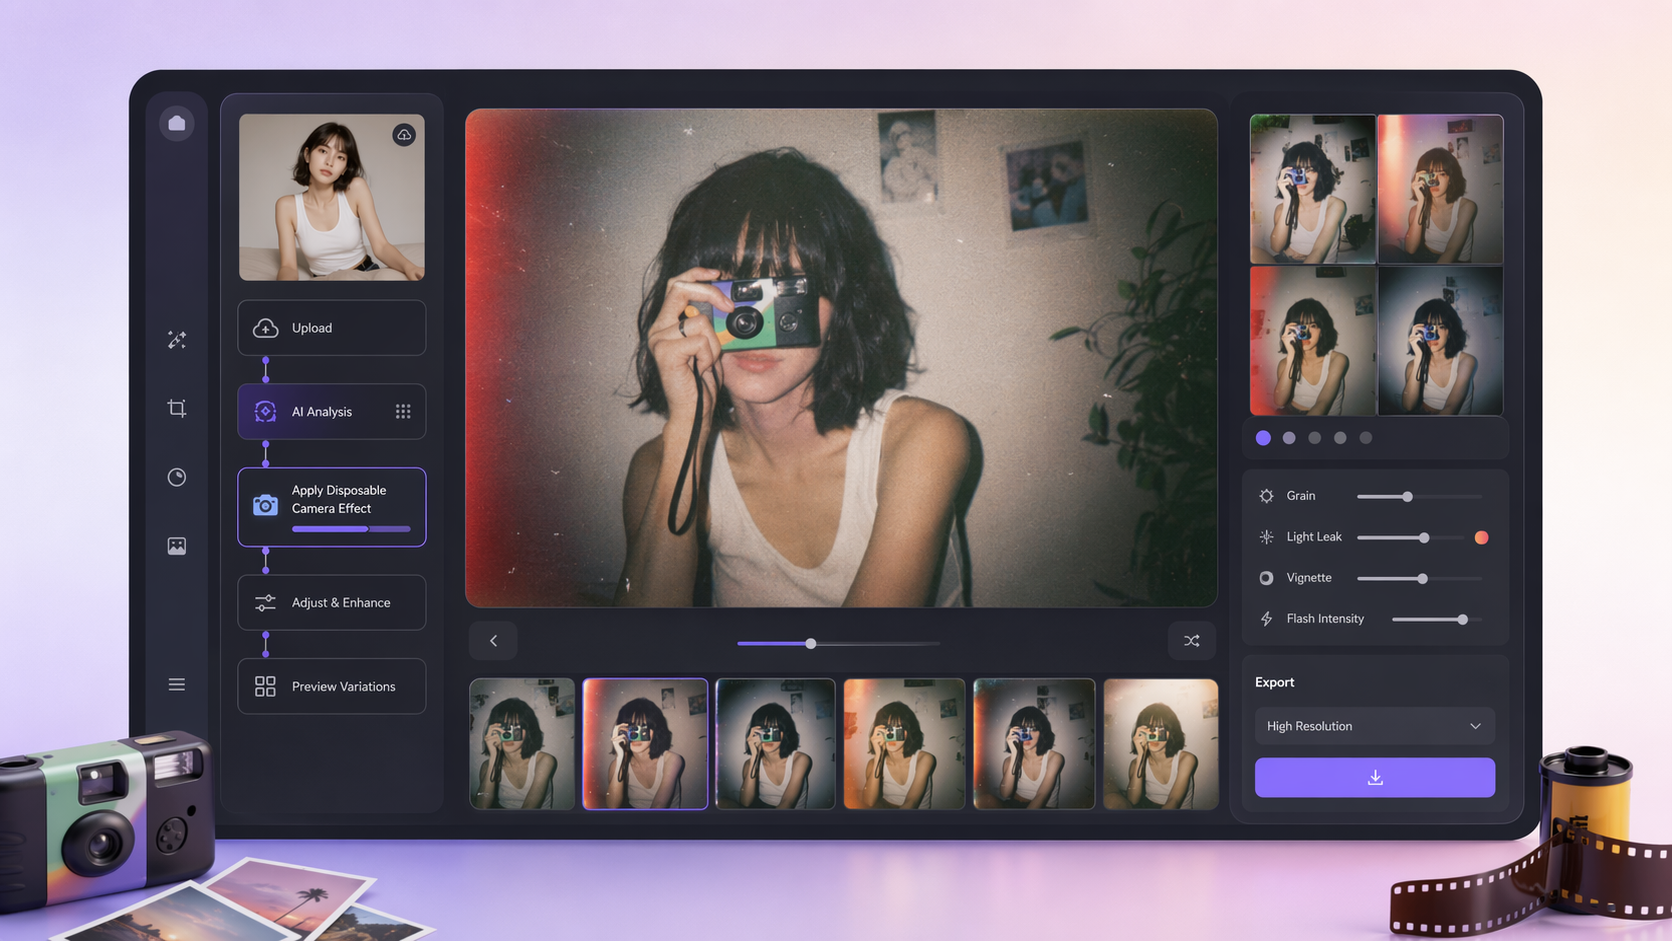1672x941 pixels.
Task: Choose bottom-right variation in right panel grid
Action: 1440,341
